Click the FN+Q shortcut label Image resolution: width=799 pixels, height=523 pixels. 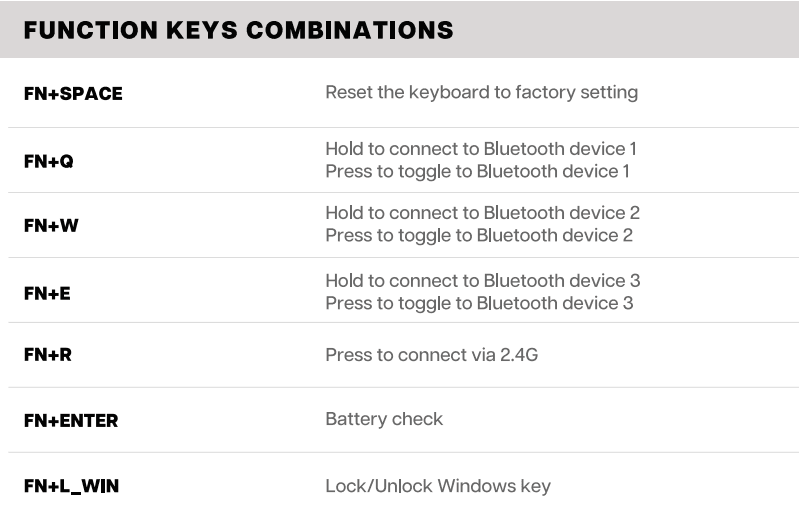click(x=48, y=161)
